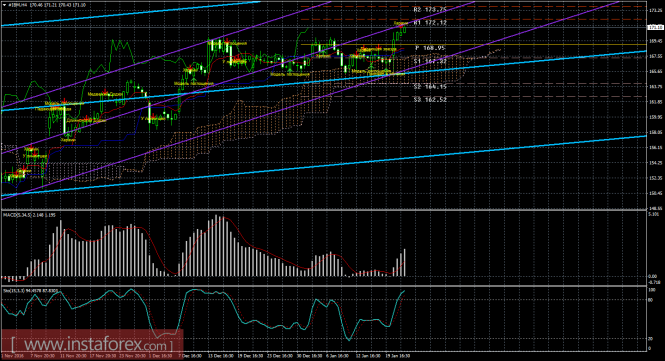Select the S3 162.52 support label
The width and height of the screenshot is (665, 361).
[x=430, y=100]
